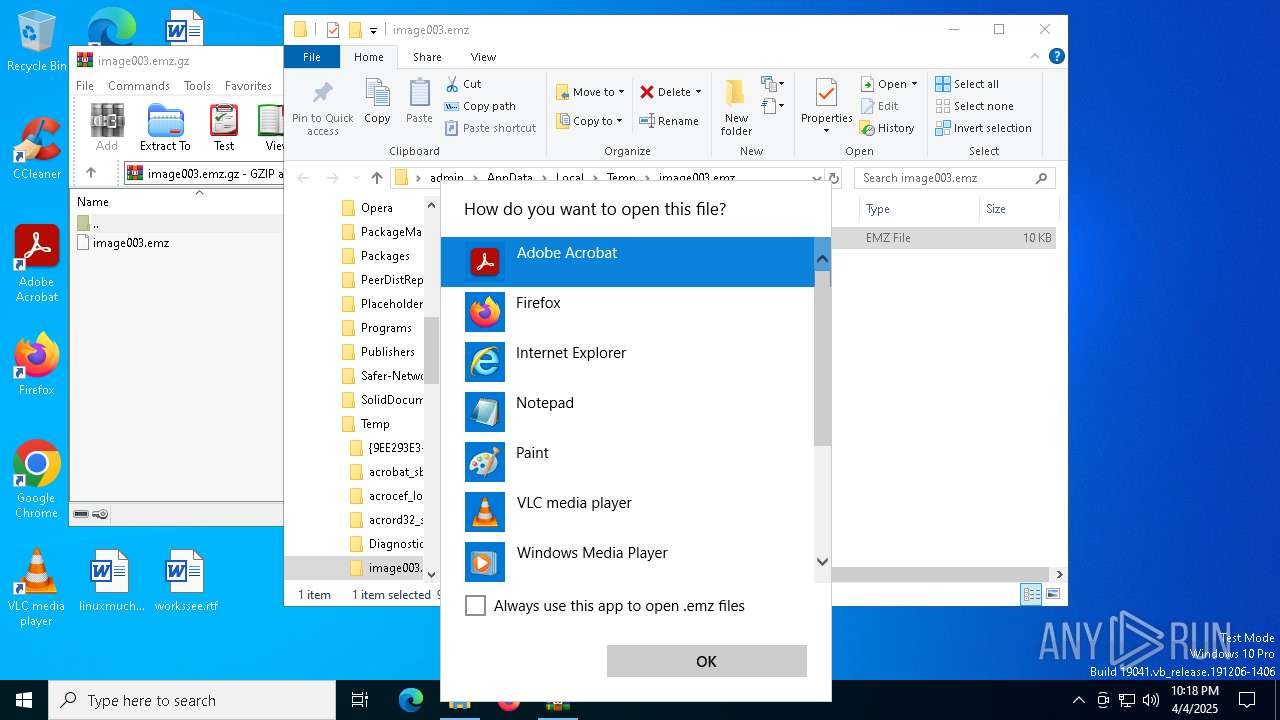The height and width of the screenshot is (720, 1280).
Task: Select the Opera folder in the tree
Action: coord(377,208)
